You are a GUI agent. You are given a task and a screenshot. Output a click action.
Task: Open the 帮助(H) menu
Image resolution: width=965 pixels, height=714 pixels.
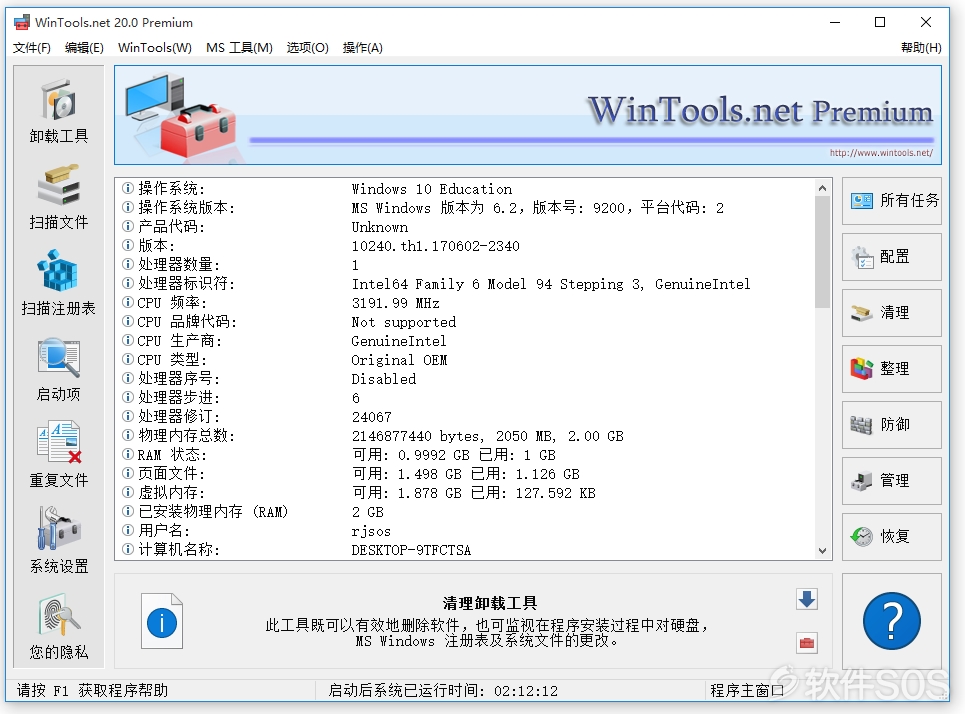click(921, 47)
